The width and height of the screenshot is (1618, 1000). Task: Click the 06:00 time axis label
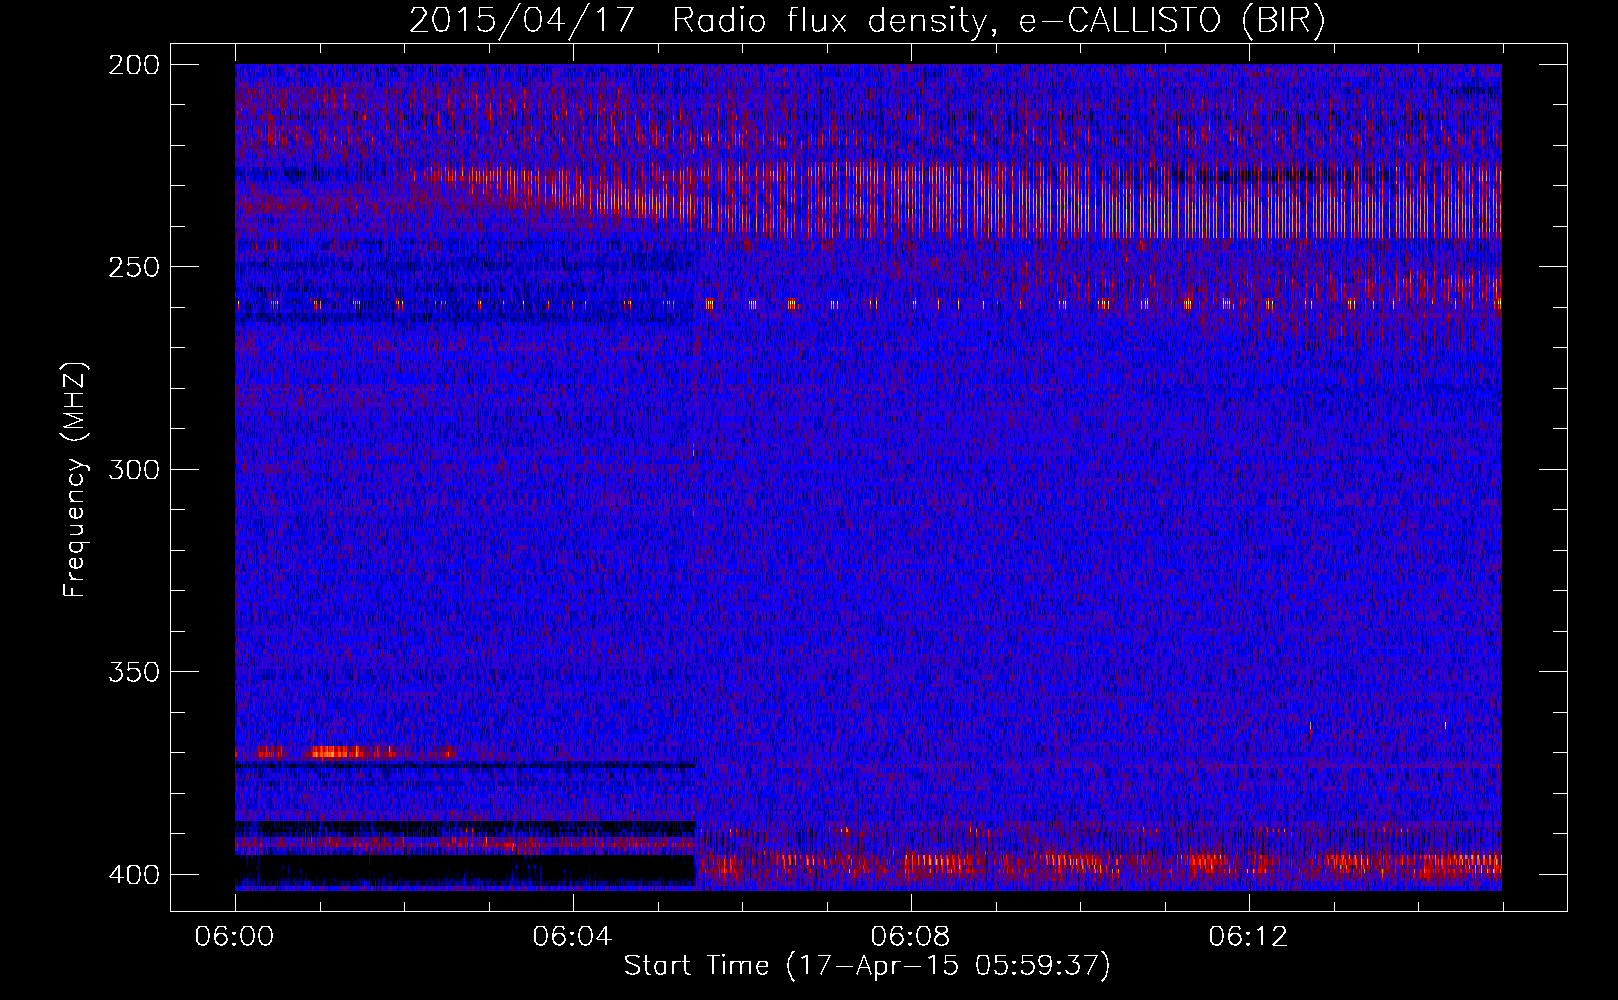coord(234,937)
